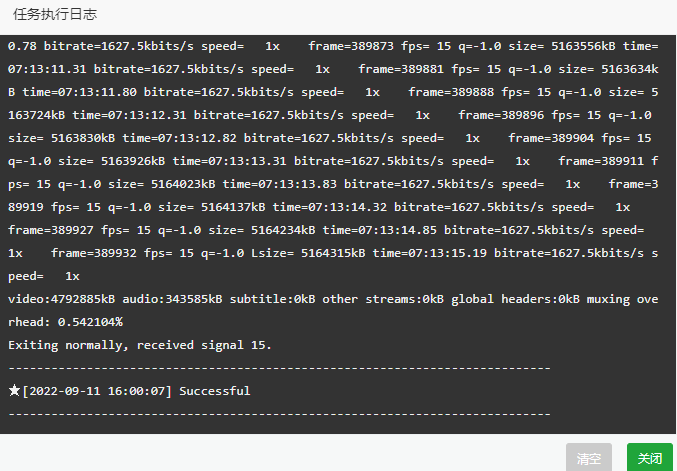677x471 pixels.
Task: Click the Successful status text
Action: 215,391
